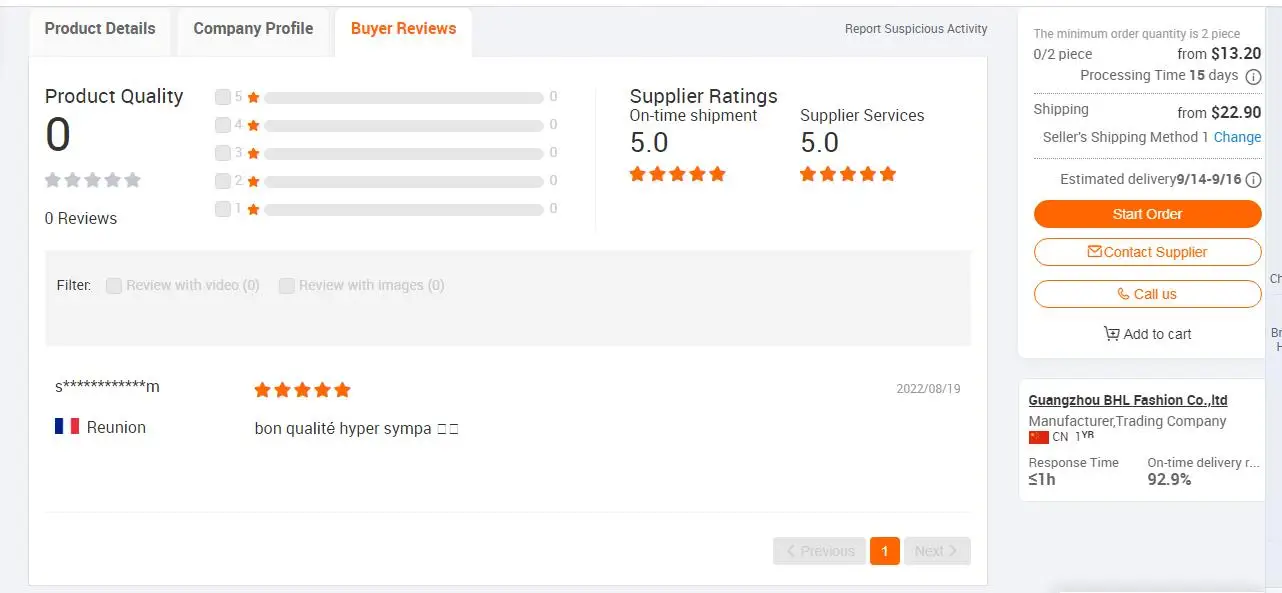Click the Response Time ≤1h value

pyautogui.click(x=1042, y=480)
